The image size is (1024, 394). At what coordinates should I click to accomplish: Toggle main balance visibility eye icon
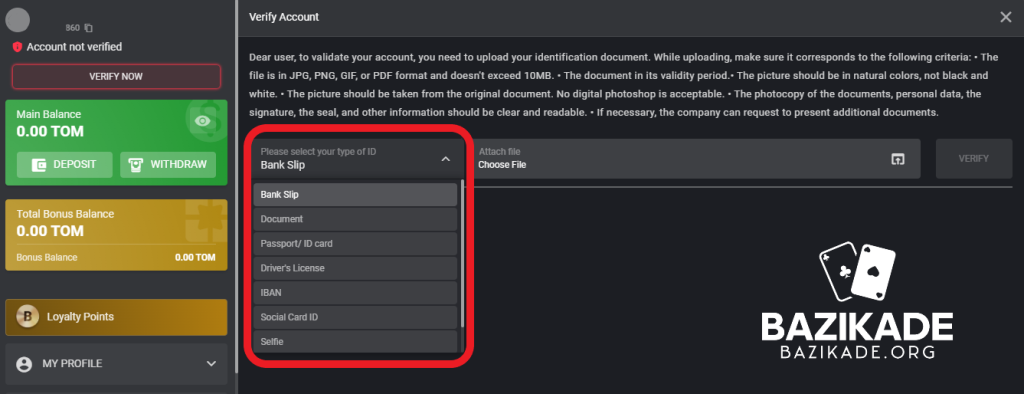(x=203, y=121)
